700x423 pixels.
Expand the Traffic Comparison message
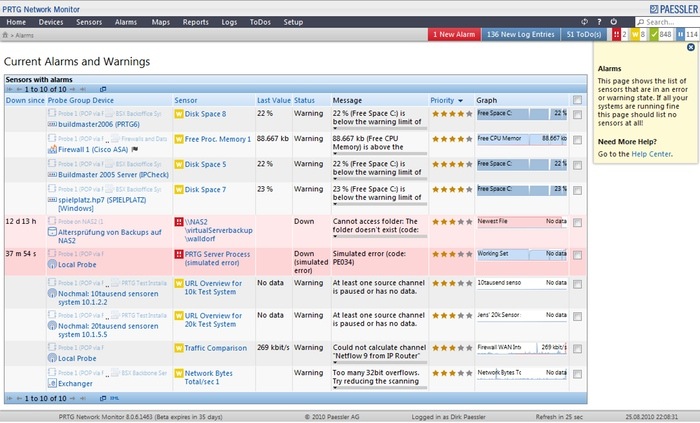380,362
